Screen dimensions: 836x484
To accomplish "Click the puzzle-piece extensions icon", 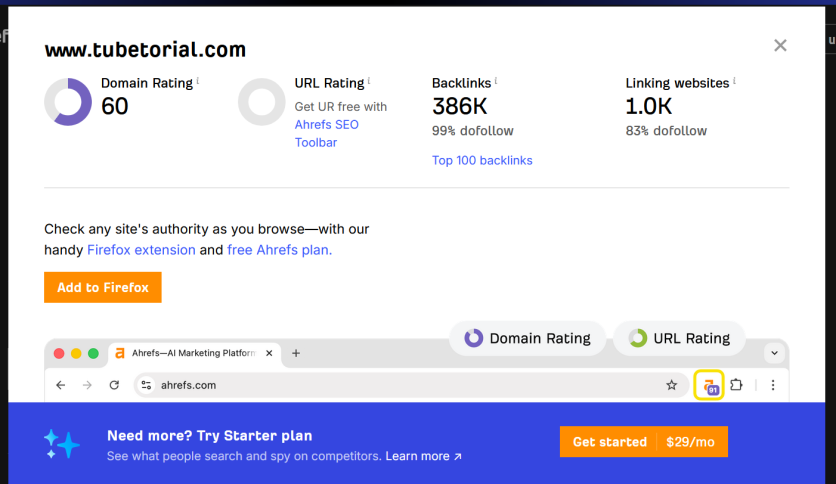I will (x=736, y=385).
